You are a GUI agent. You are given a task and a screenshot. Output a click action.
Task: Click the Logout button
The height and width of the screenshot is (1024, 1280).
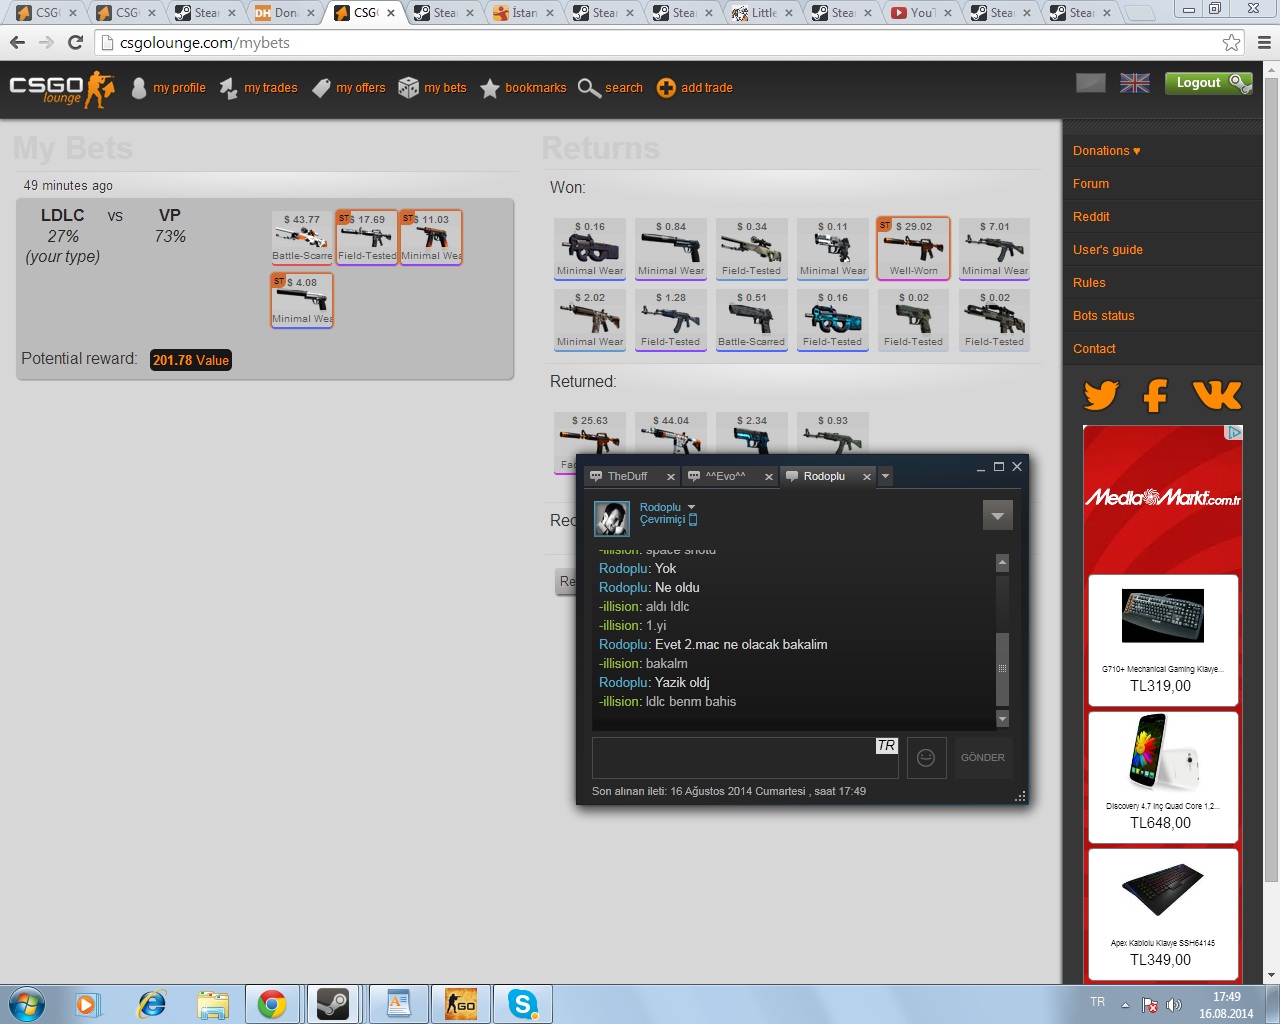(x=1208, y=83)
